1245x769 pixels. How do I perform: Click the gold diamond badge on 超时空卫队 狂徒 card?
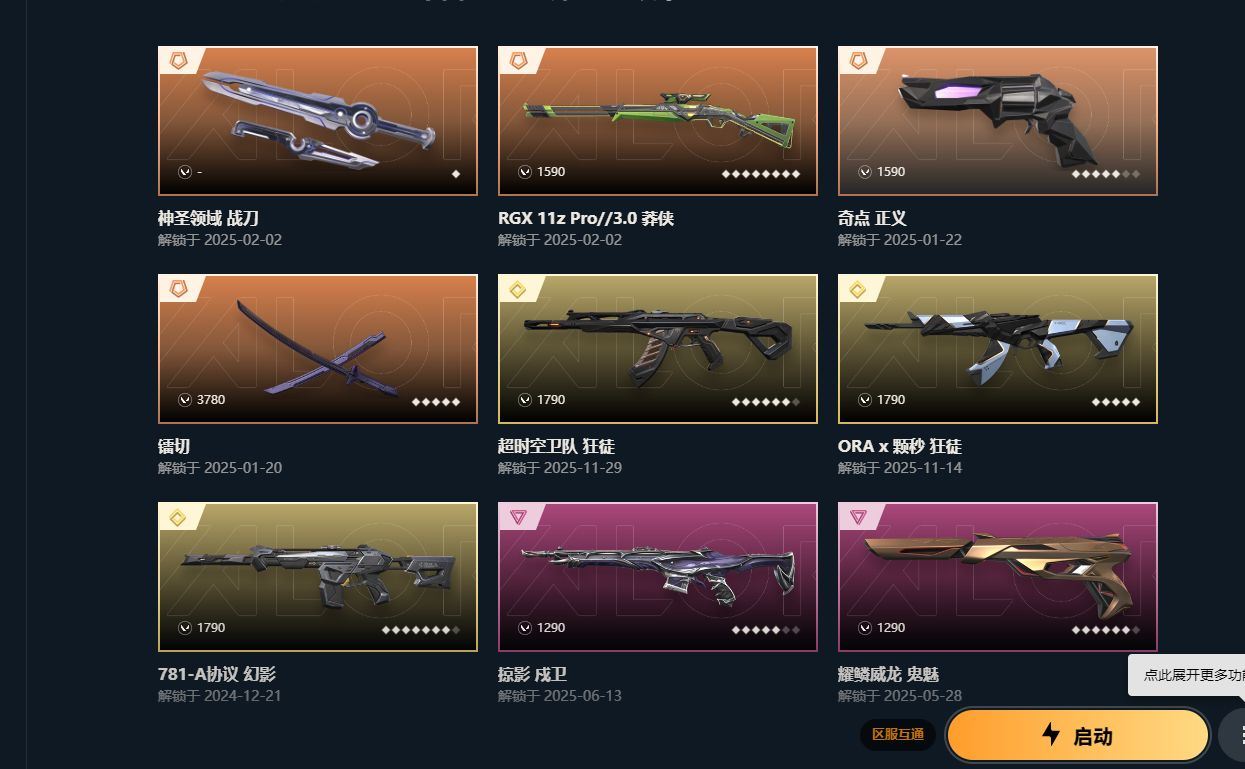(518, 290)
